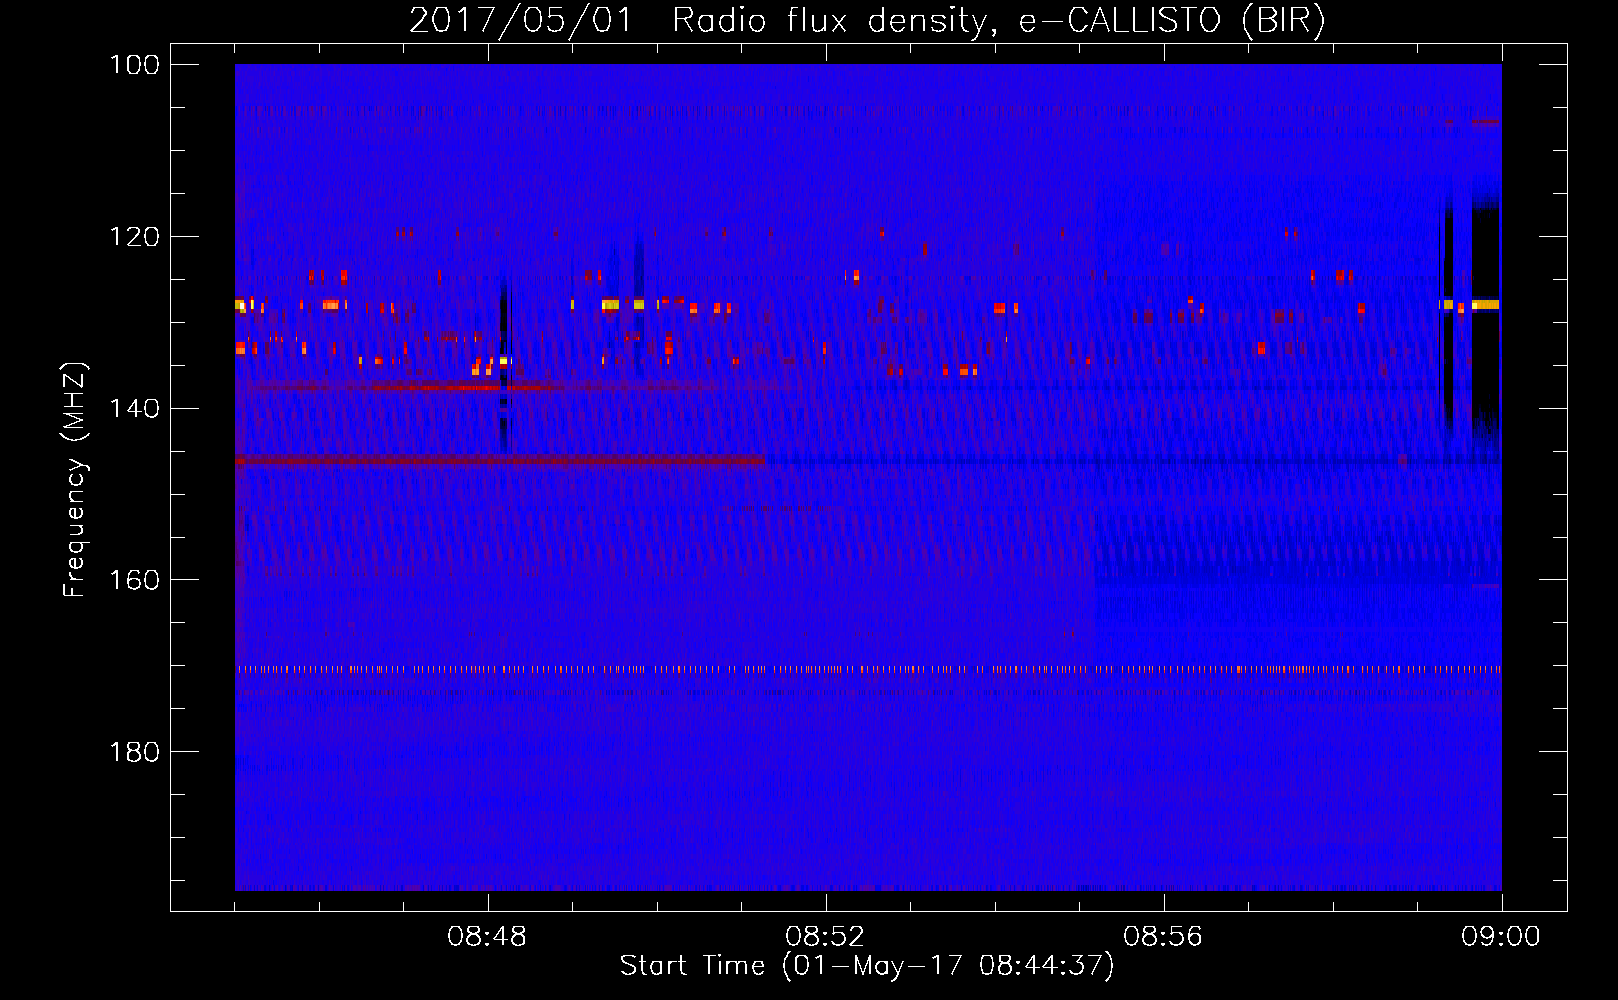Click the 08:48 time tick label
Image resolution: width=1618 pixels, height=1000 pixels.
click(x=487, y=937)
